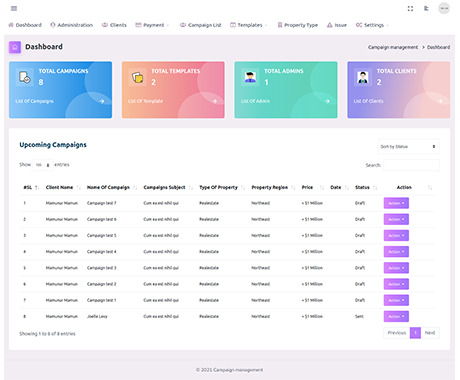
Task: Click the Campaign management breadcrumb link
Action: coord(393,47)
